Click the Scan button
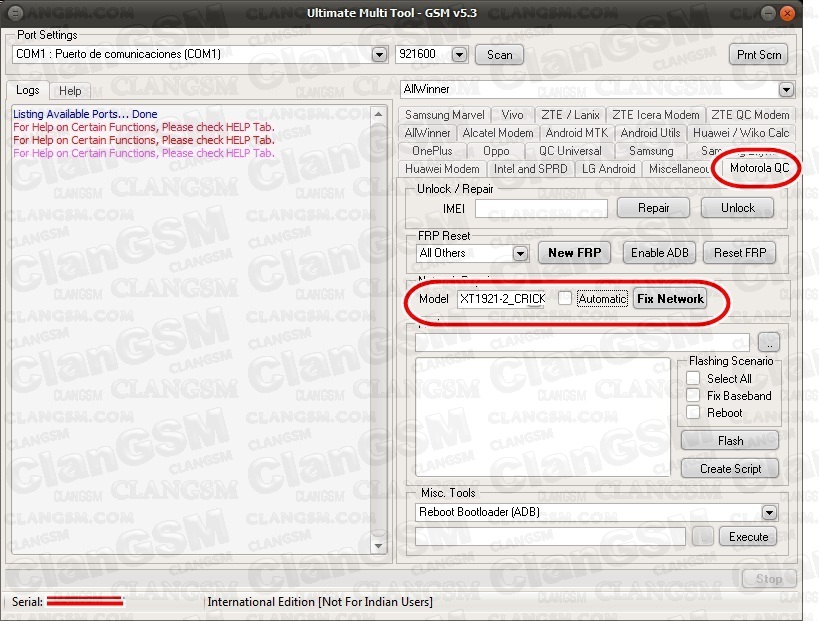The height and width of the screenshot is (621, 819). (x=499, y=55)
